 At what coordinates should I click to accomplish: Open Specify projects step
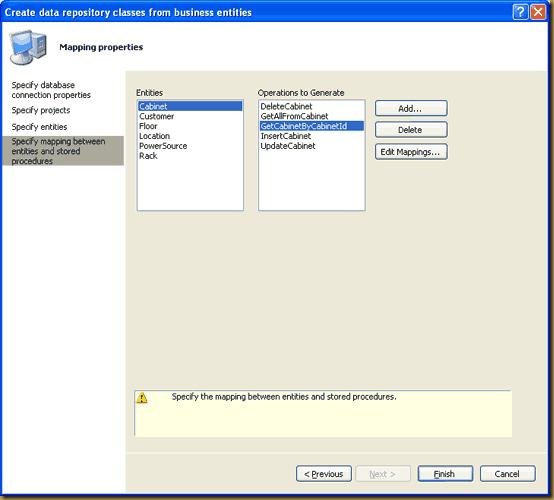pos(41,110)
